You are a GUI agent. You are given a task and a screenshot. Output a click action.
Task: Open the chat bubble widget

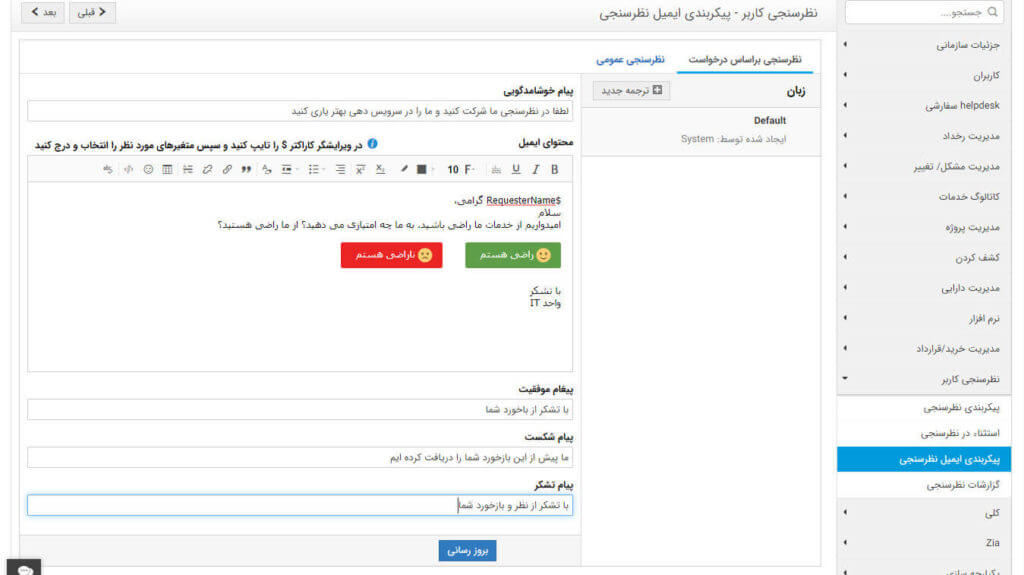point(24,568)
